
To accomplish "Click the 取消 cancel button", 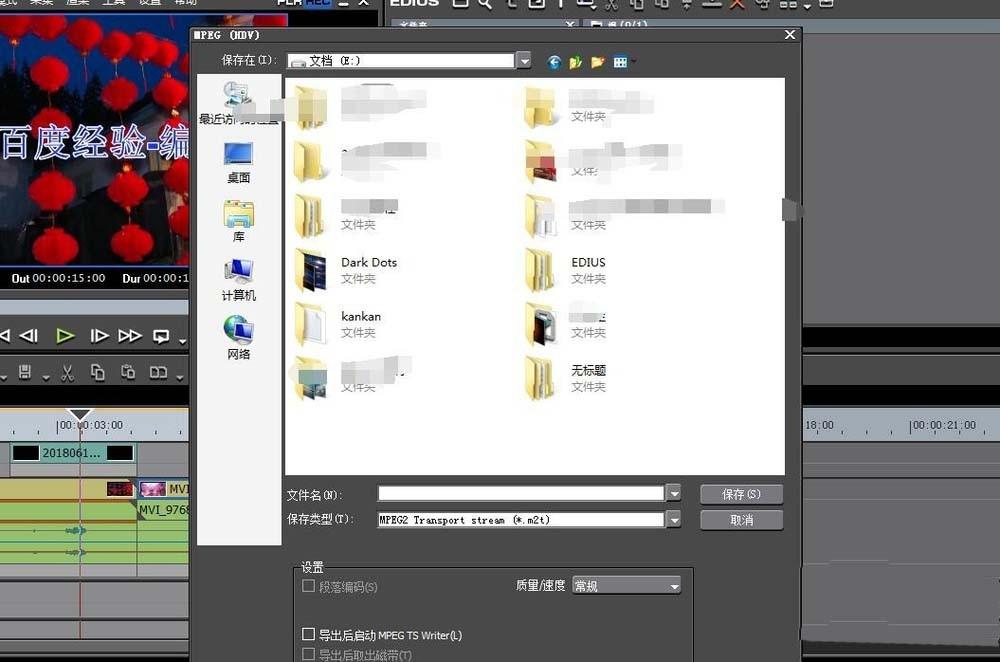I will 741,519.
